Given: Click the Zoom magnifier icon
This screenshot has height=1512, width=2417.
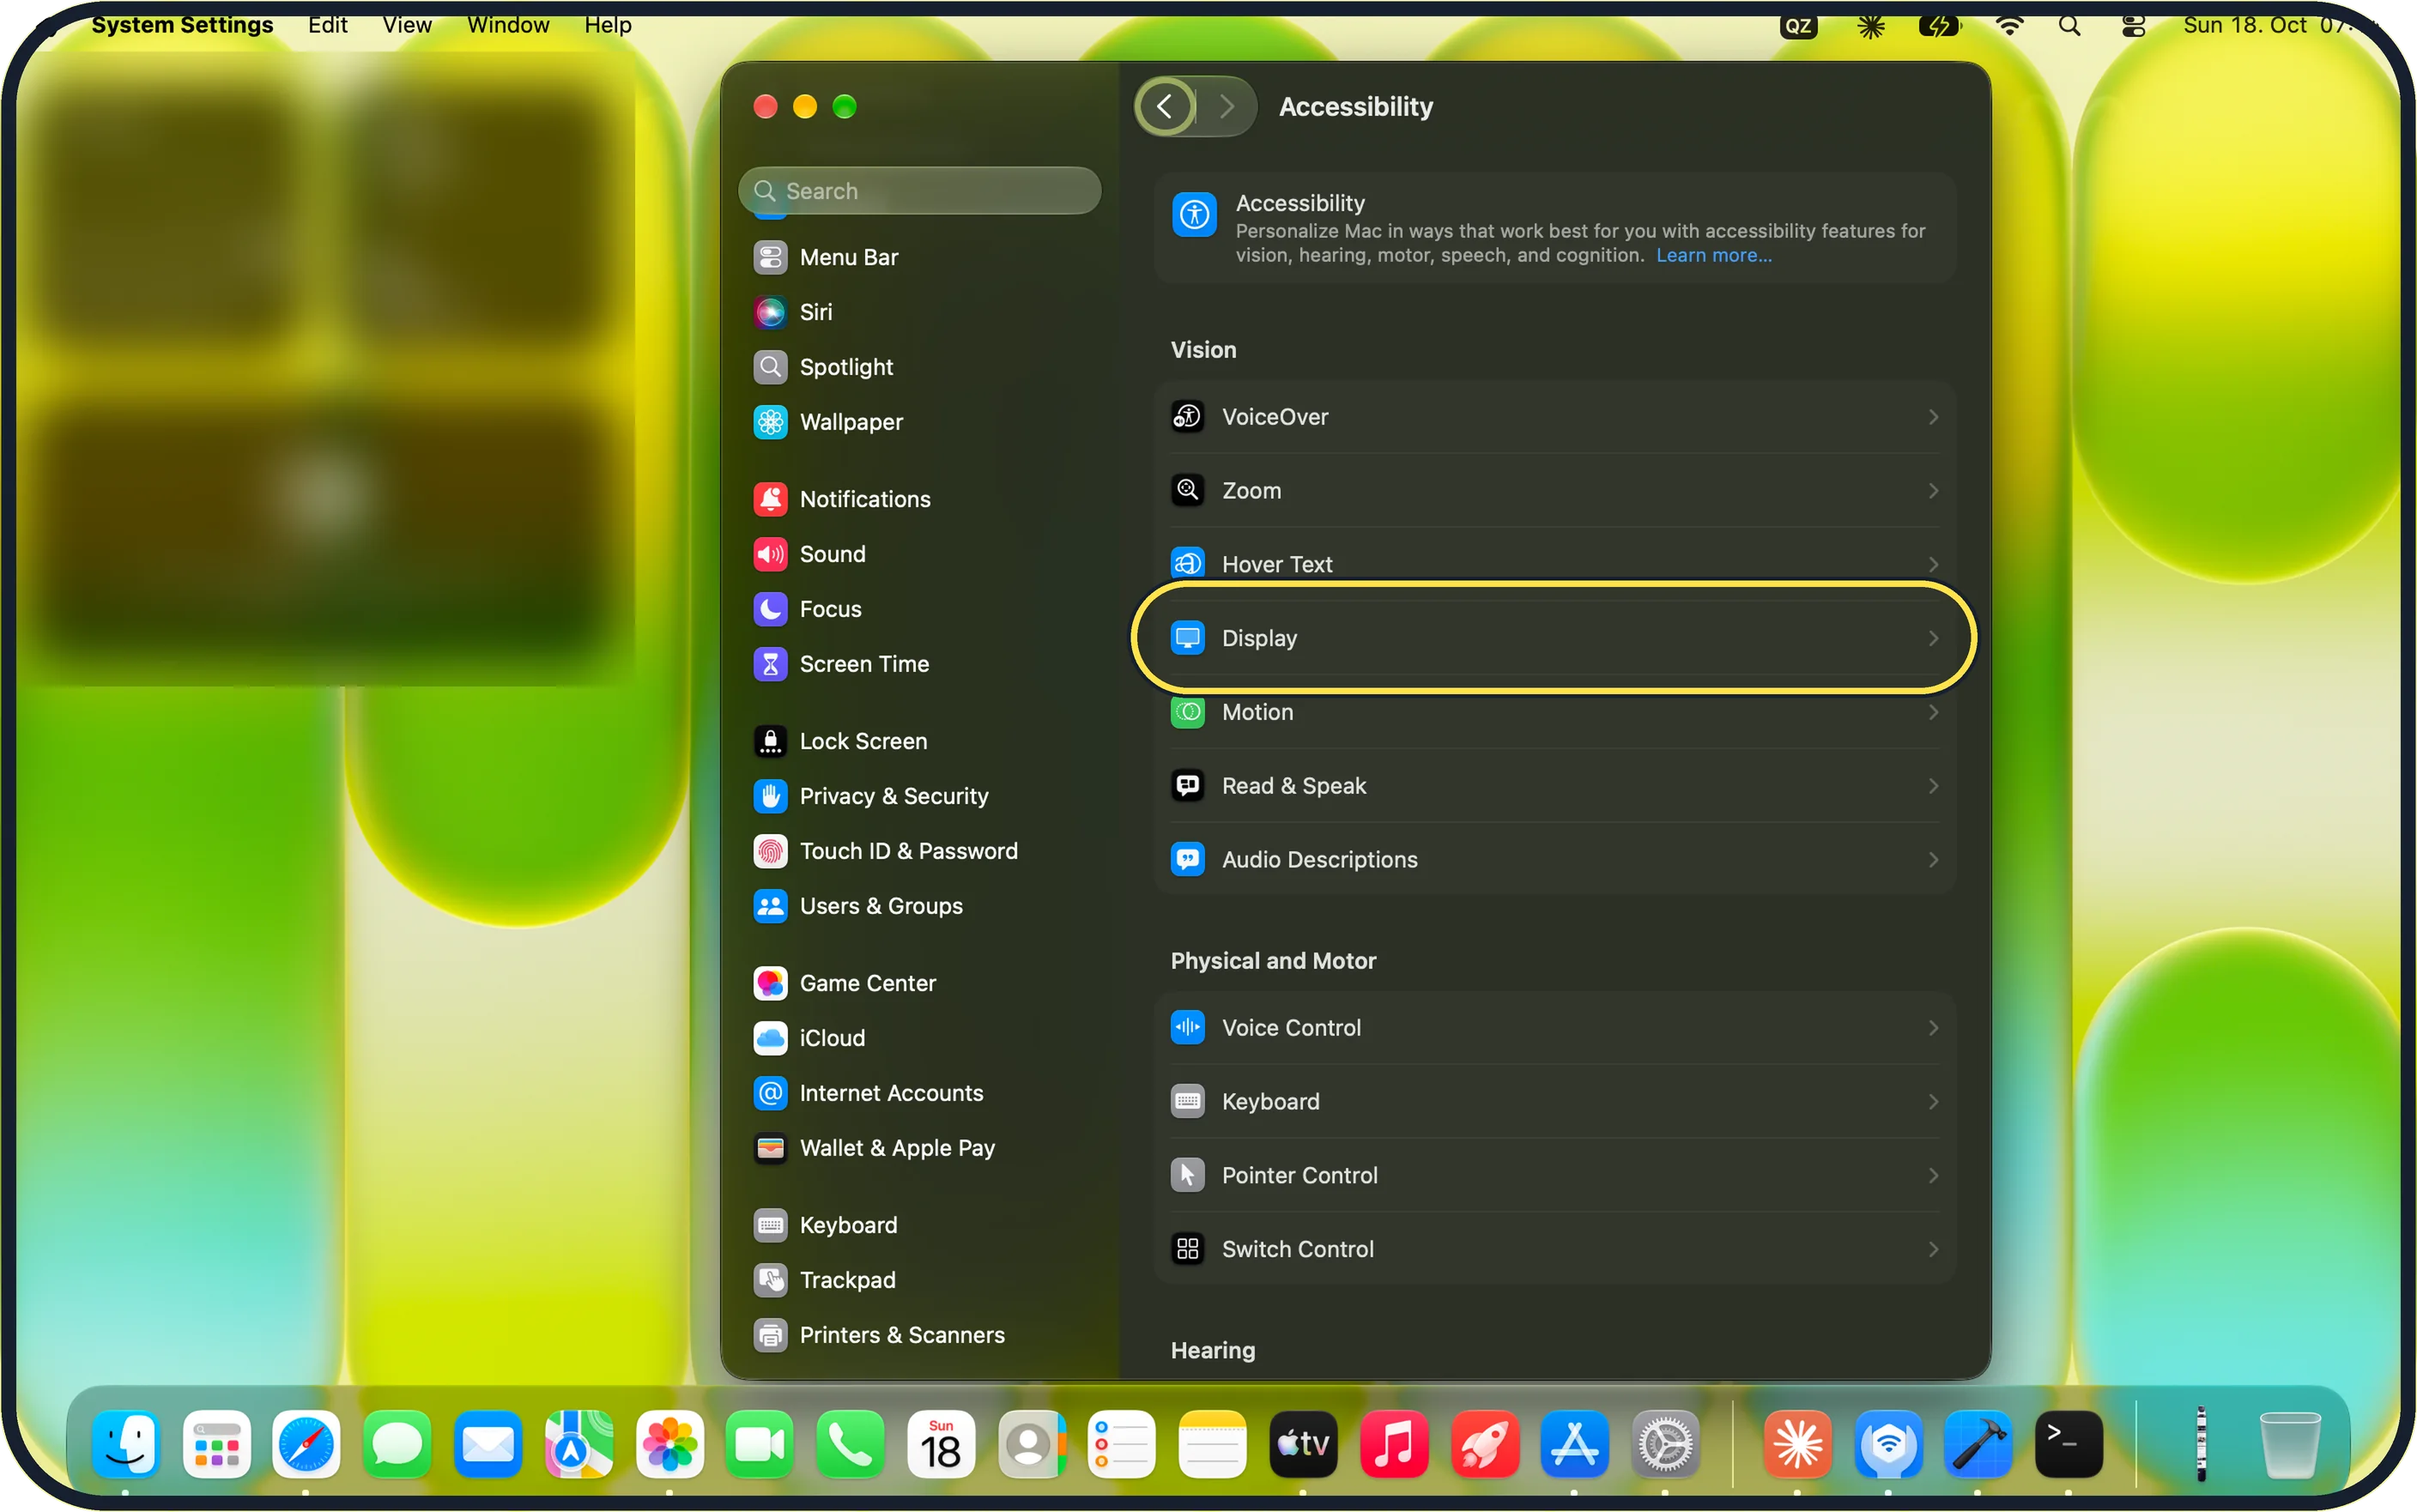Looking at the screenshot, I should (x=1187, y=490).
